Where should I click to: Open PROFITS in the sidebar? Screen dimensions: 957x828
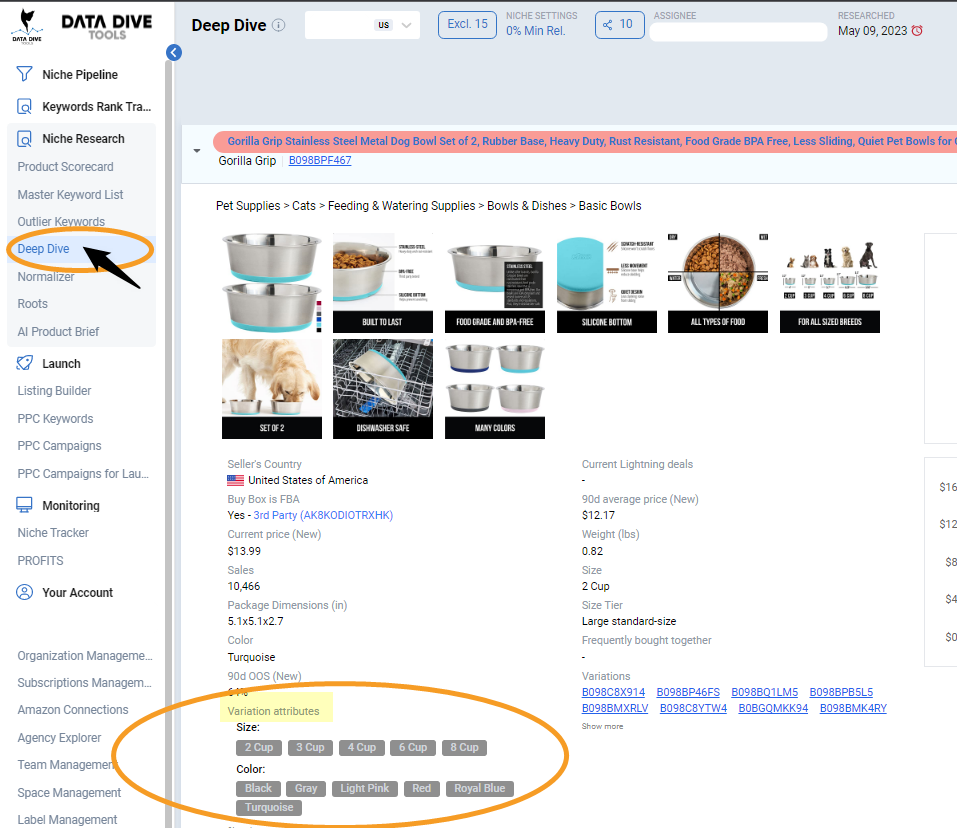40,561
